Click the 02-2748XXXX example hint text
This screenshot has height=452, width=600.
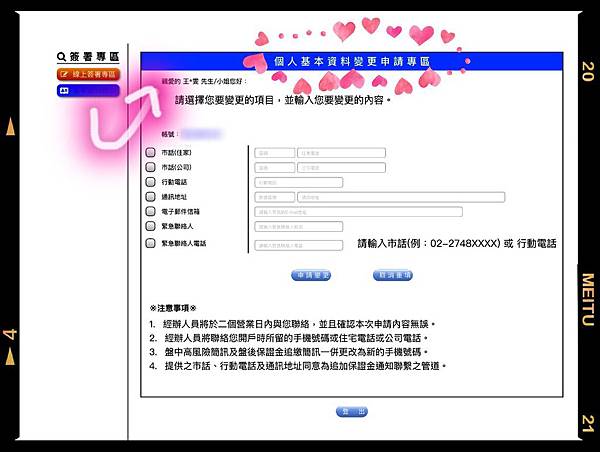(x=457, y=243)
